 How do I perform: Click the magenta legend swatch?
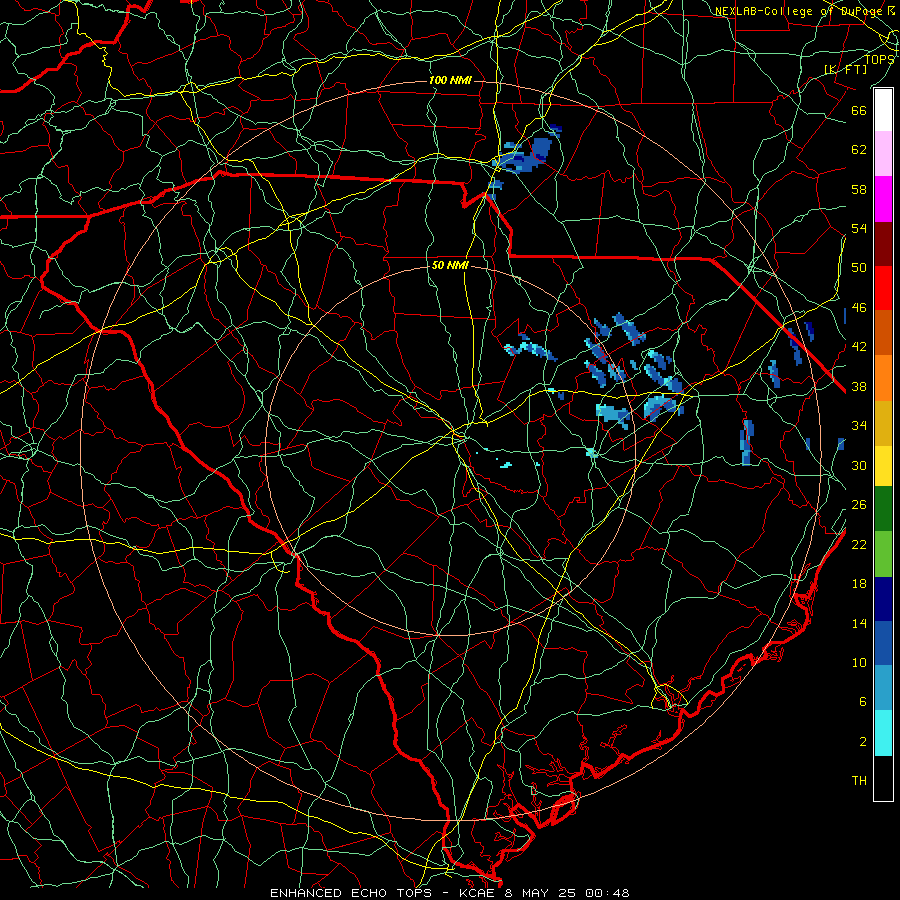(883, 199)
